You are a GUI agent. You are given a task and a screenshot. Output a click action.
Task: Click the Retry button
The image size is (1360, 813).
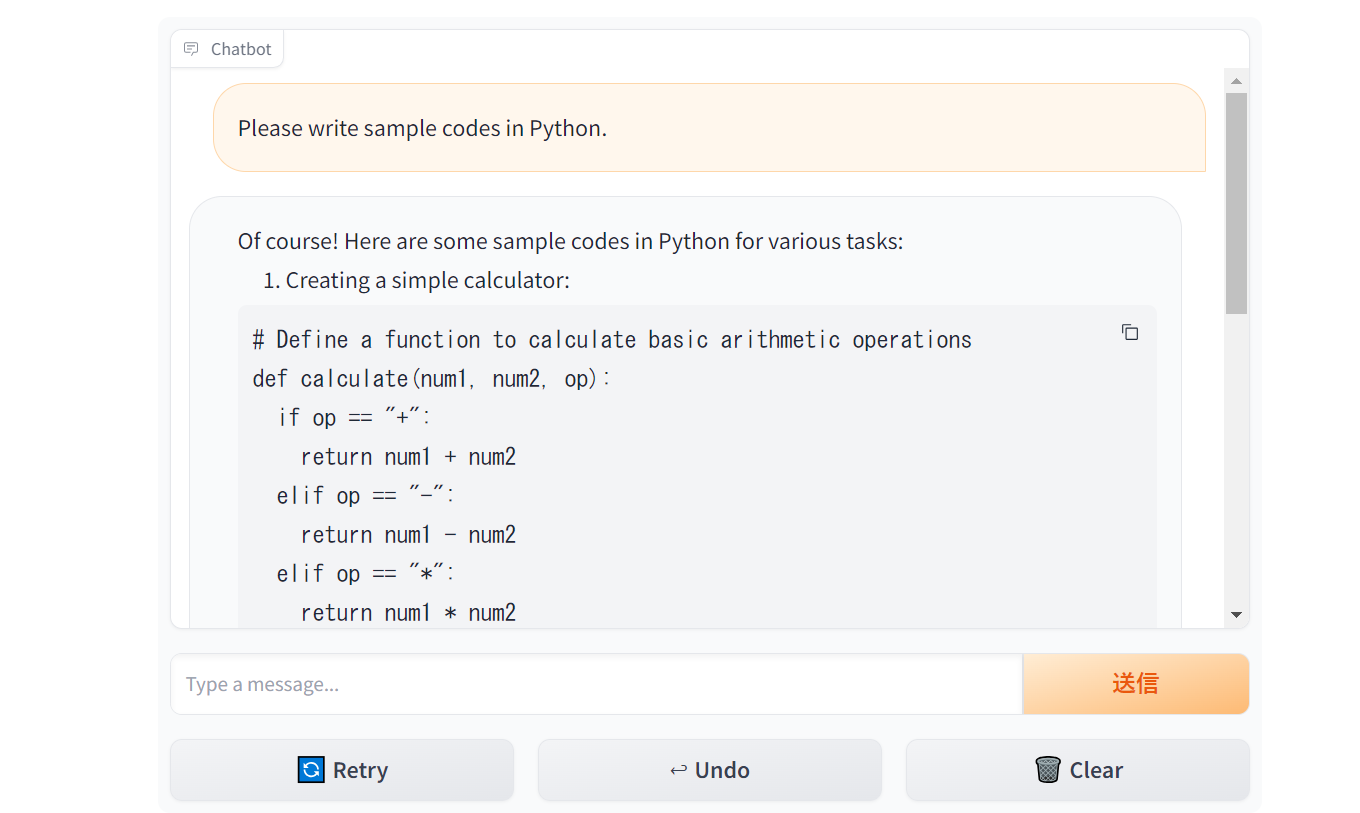[341, 770]
